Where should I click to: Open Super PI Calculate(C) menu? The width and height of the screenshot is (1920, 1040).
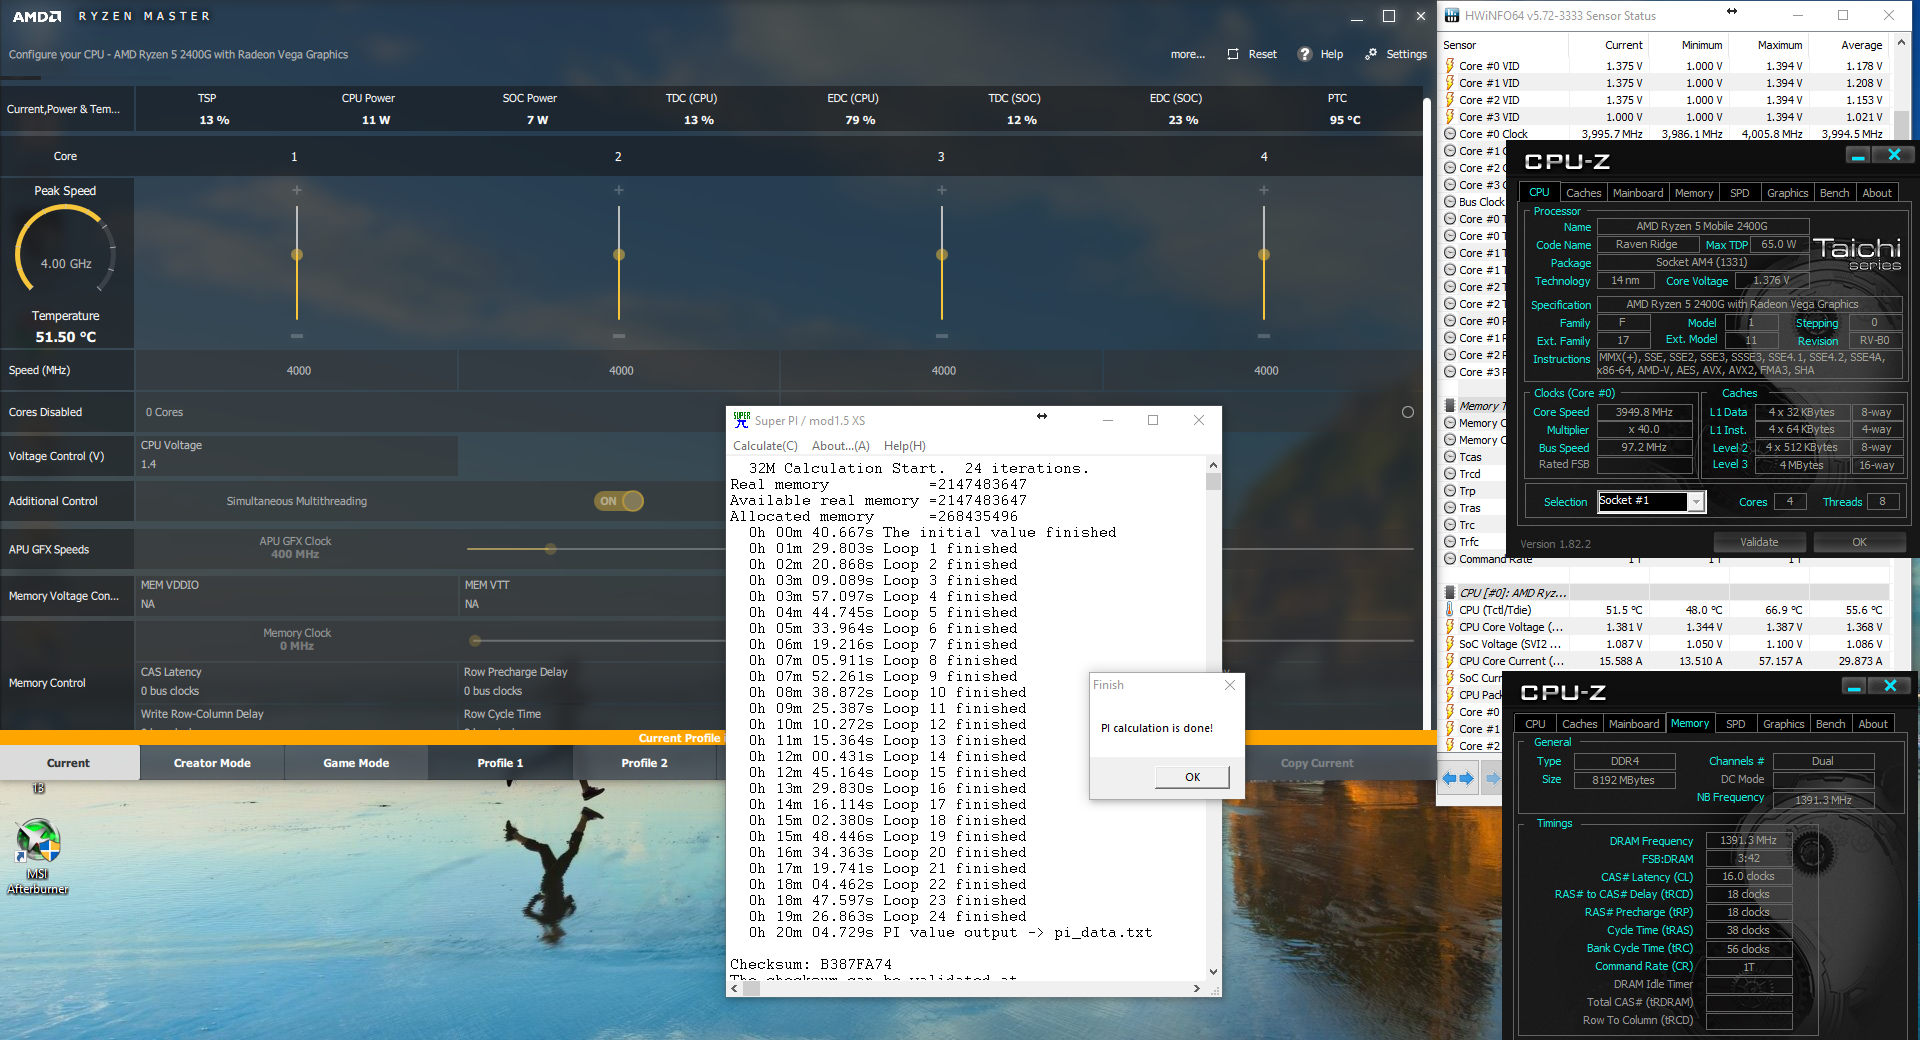765,446
